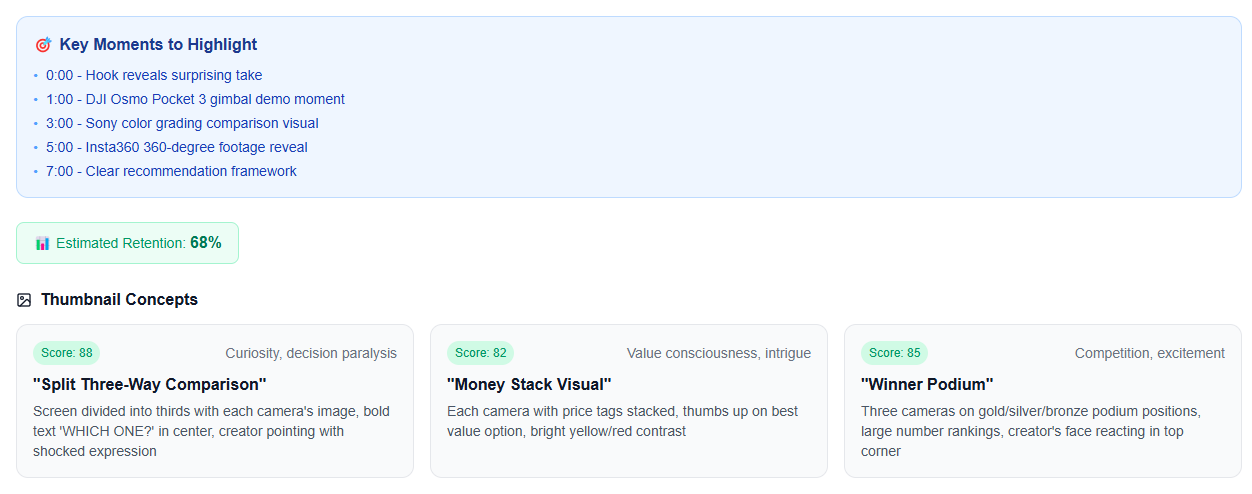Click the "Curiosity, decision paralysis" label
Image resolution: width=1252 pixels, height=494 pixels.
point(311,353)
